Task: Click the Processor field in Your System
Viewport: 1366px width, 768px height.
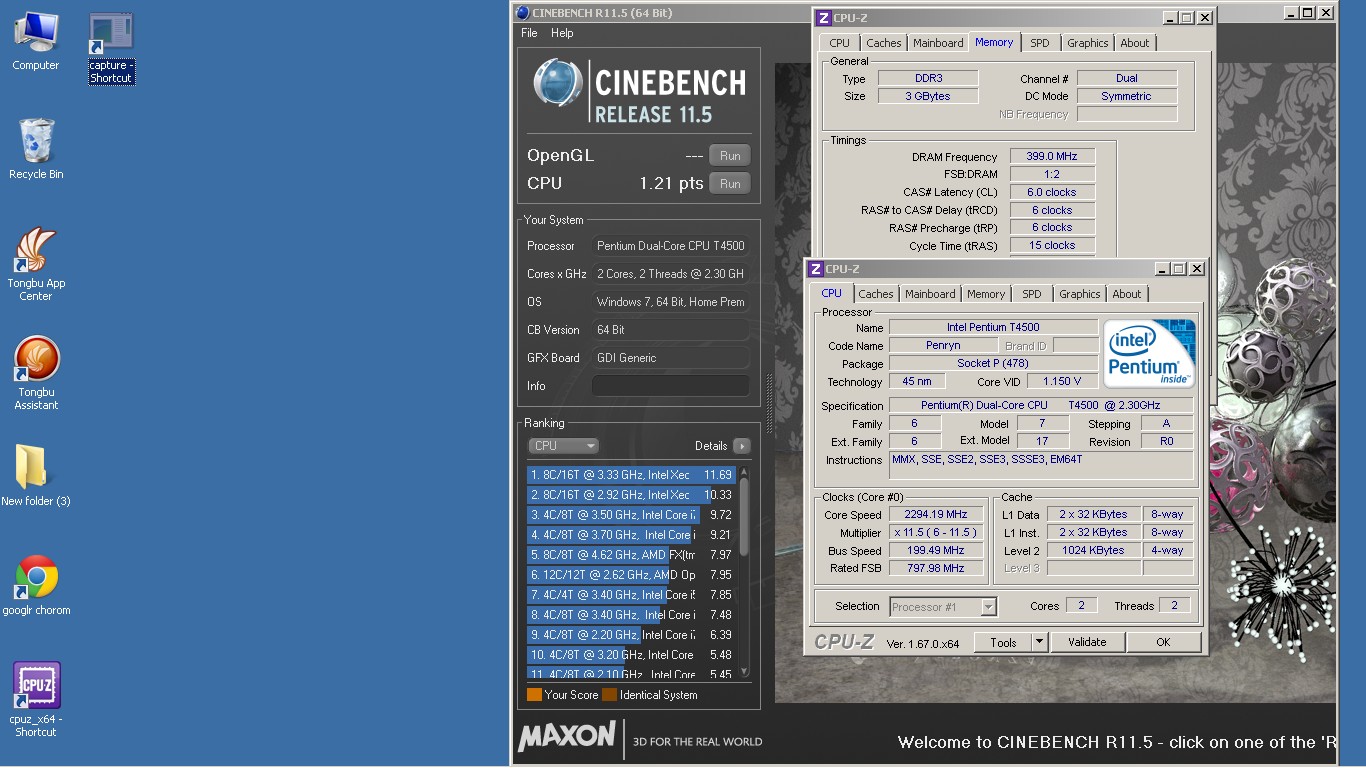Action: pos(671,246)
